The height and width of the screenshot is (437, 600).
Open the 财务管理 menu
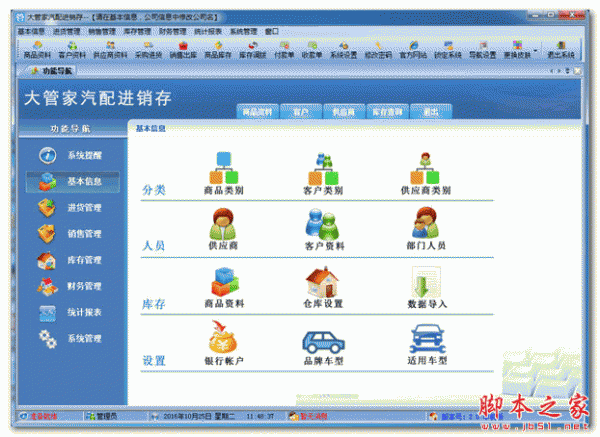(173, 31)
